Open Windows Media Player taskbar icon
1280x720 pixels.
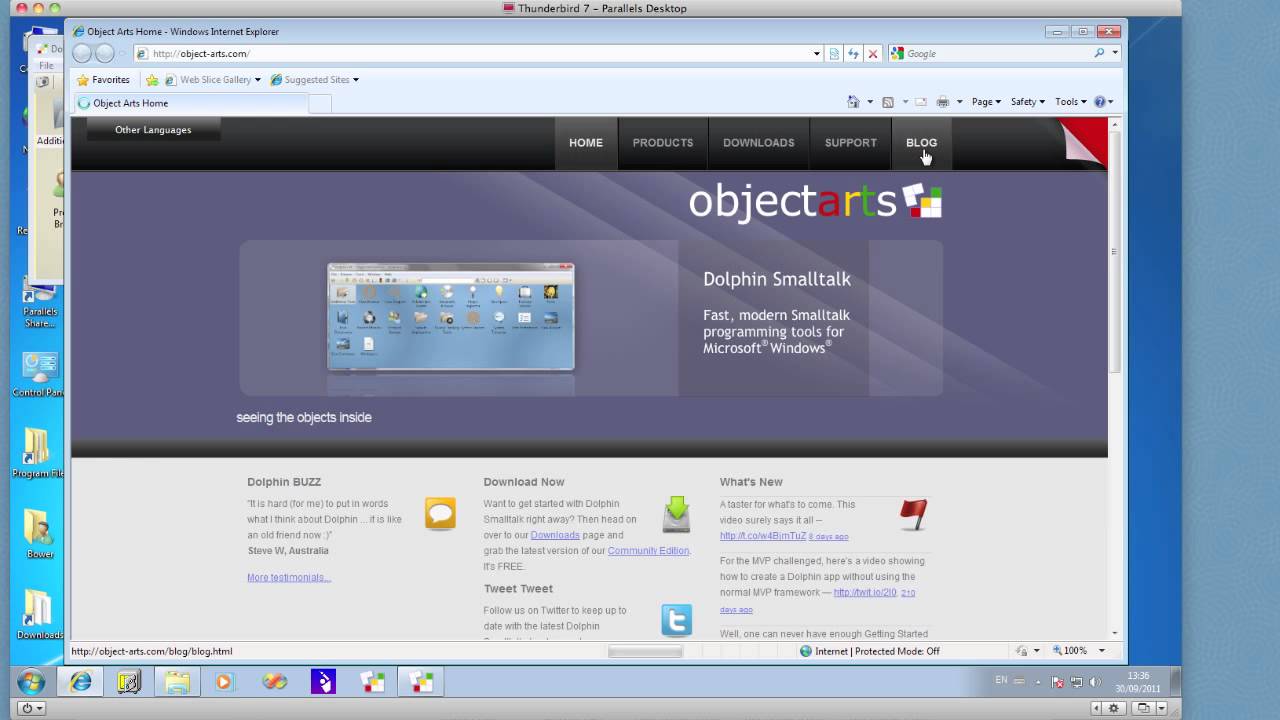pyautogui.click(x=224, y=682)
